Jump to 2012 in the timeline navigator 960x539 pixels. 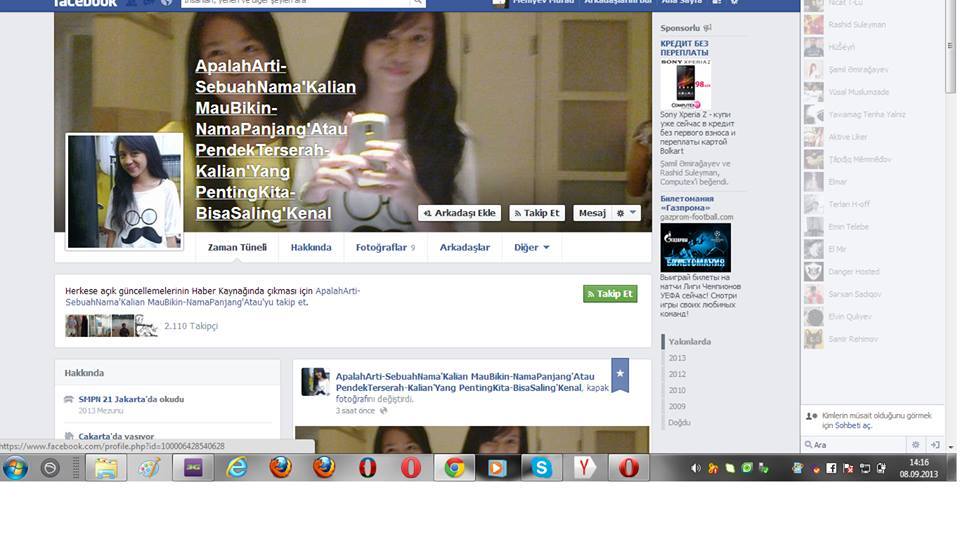click(x=677, y=374)
